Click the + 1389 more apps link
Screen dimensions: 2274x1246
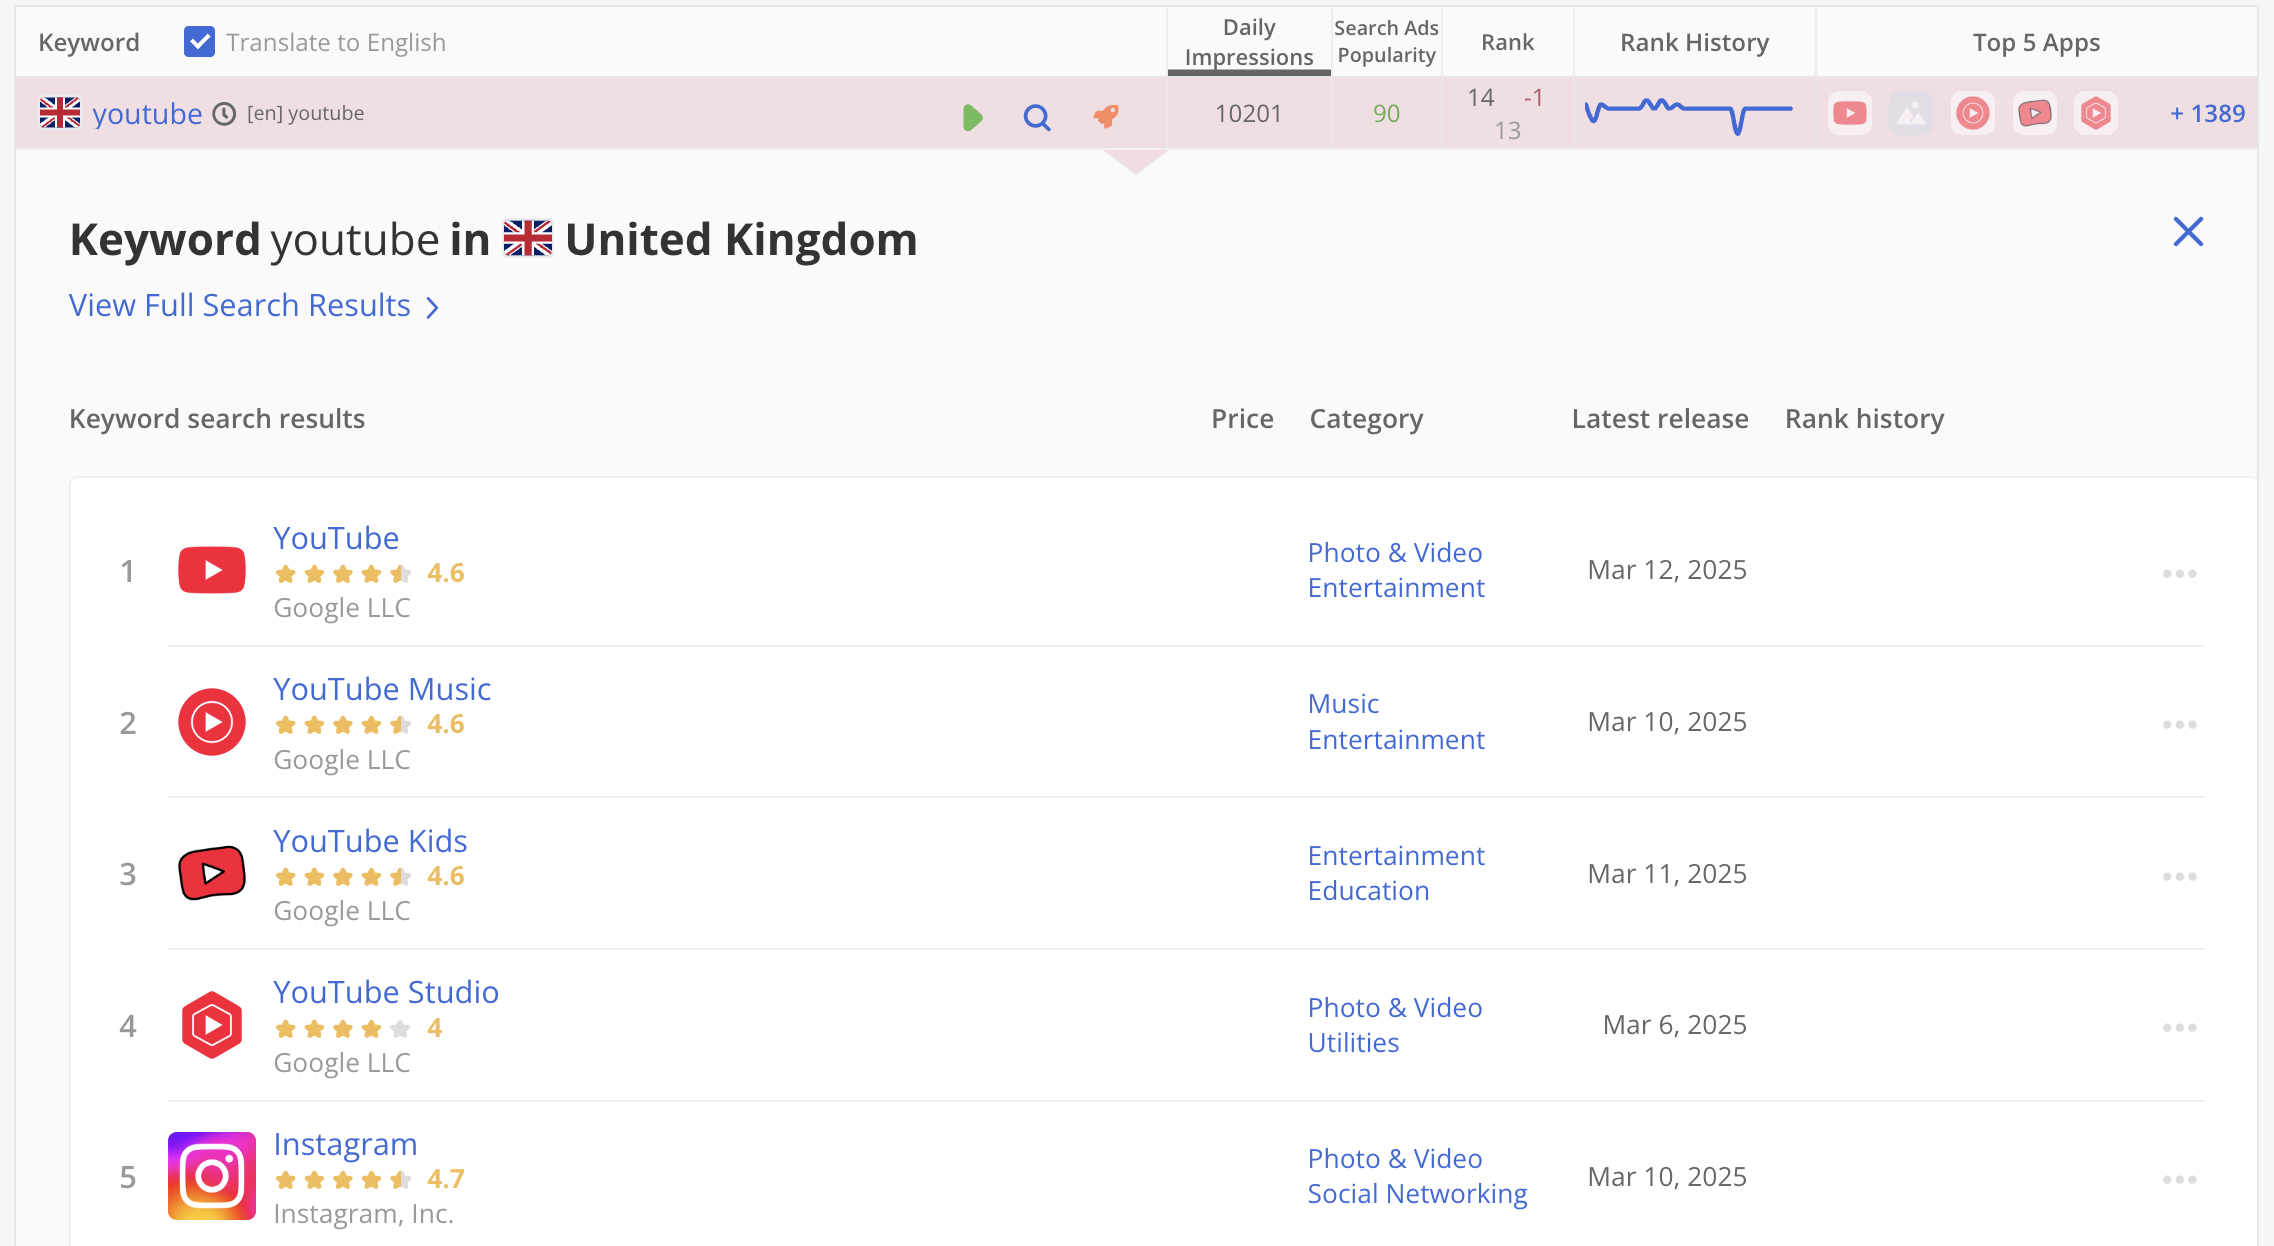tap(2207, 113)
